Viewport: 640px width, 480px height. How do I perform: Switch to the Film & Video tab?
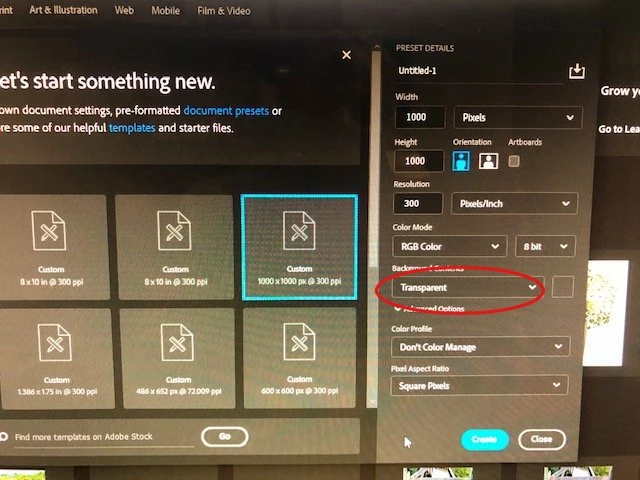pos(224,11)
